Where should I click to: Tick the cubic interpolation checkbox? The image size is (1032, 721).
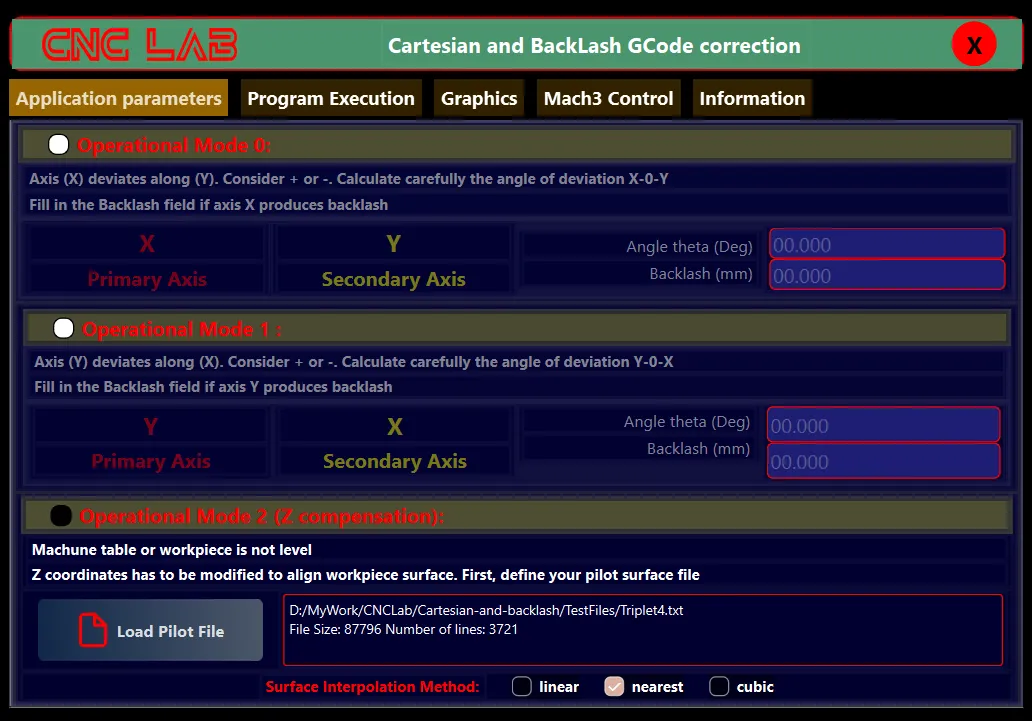click(719, 686)
